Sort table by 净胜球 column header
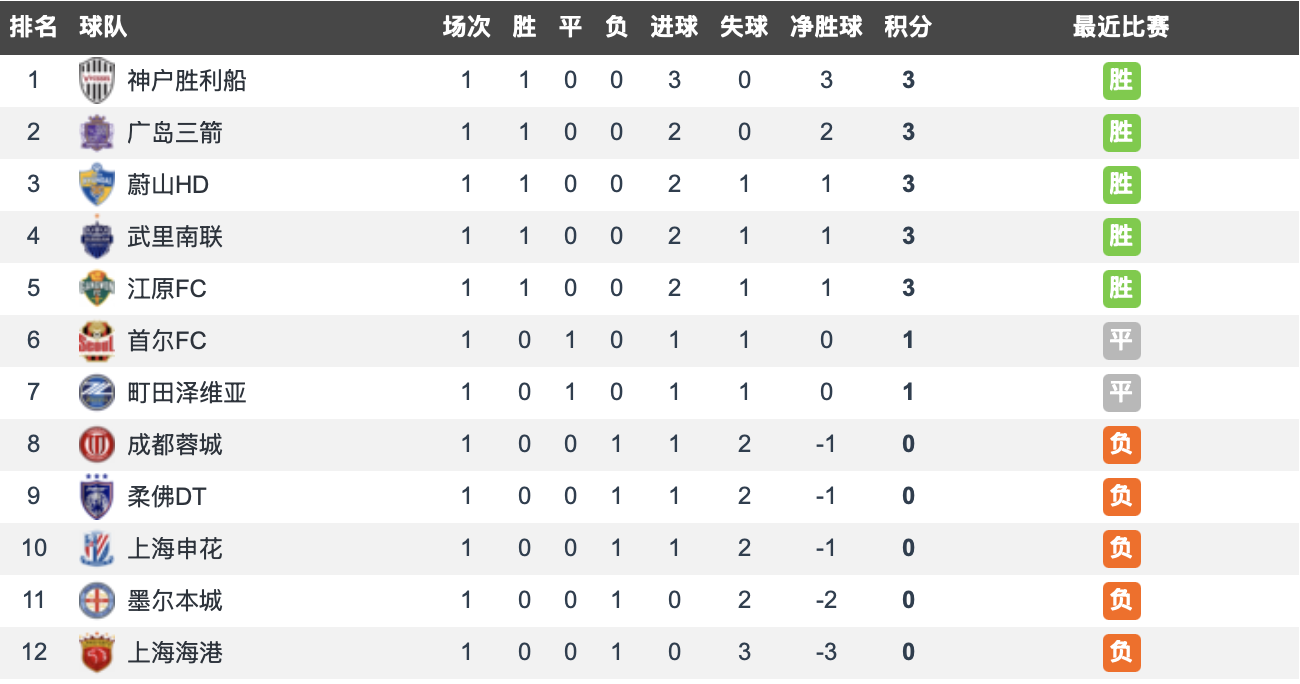 (x=826, y=27)
